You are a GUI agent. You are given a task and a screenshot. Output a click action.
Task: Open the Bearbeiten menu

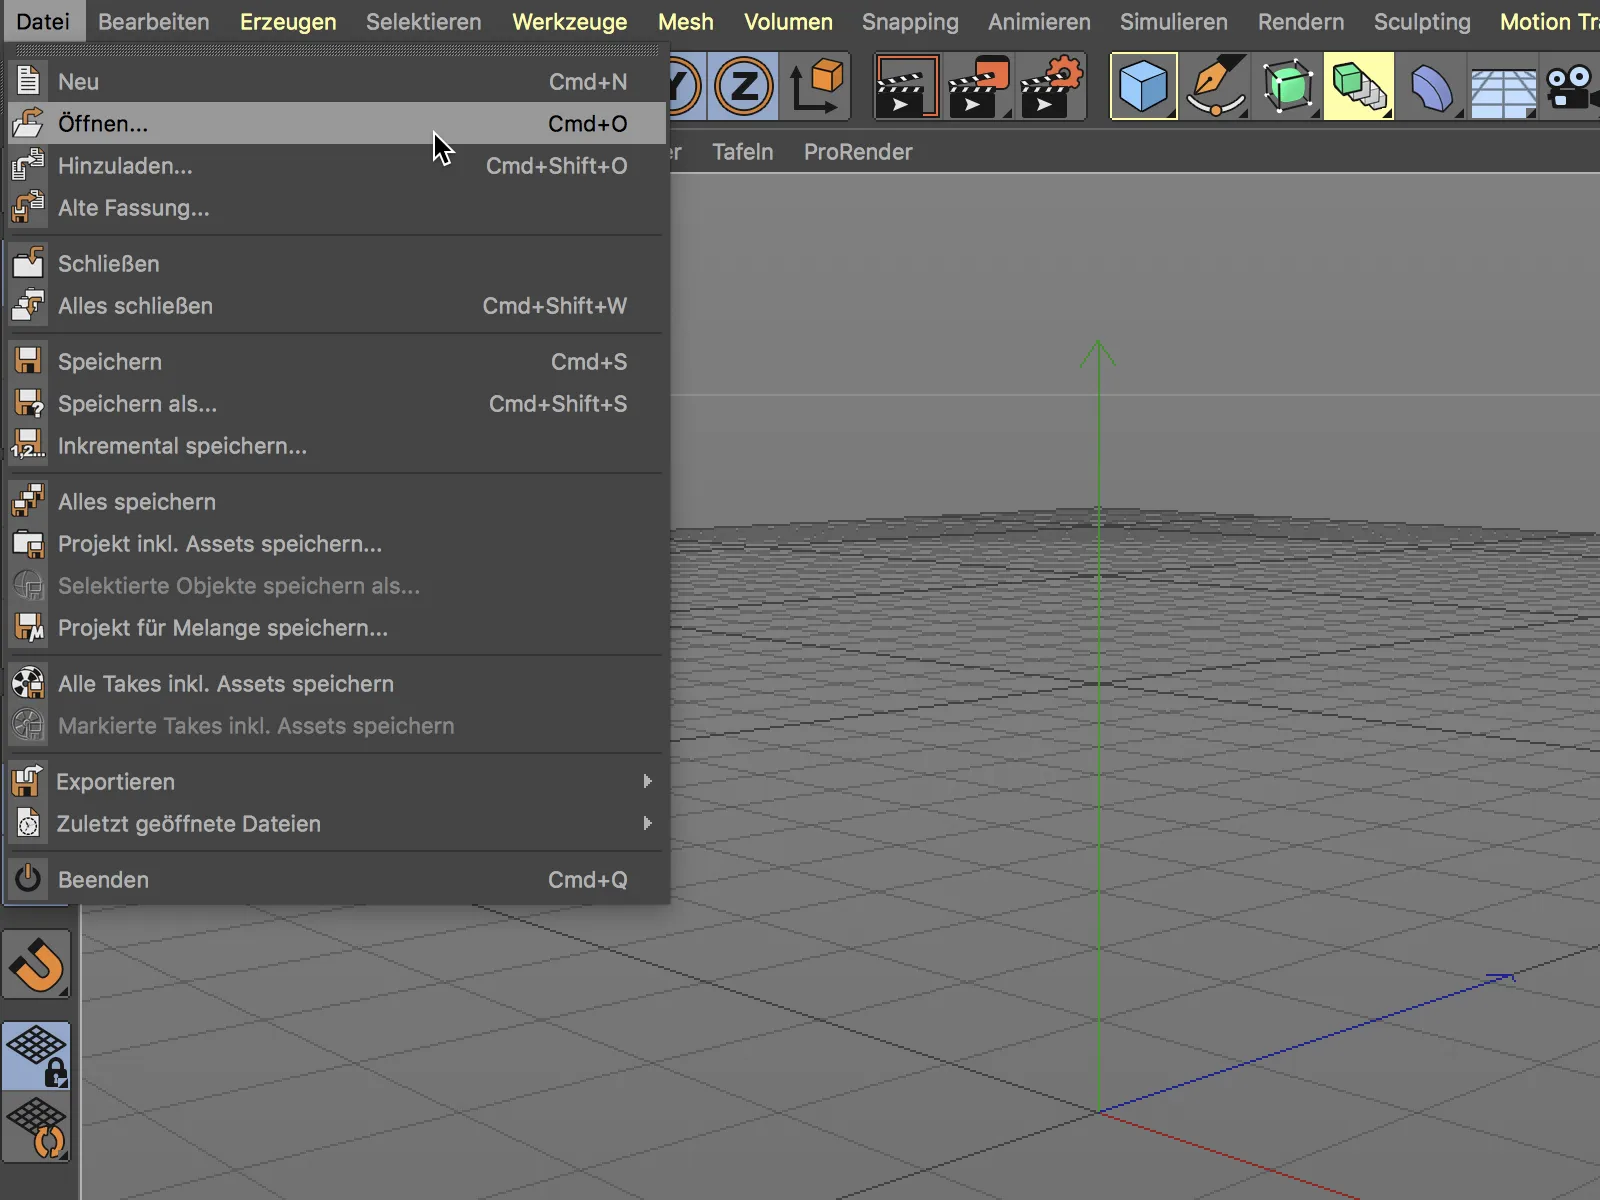click(x=152, y=21)
